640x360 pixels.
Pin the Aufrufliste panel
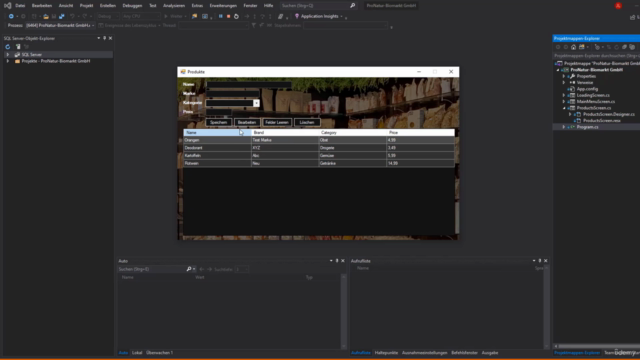click(x=540, y=261)
